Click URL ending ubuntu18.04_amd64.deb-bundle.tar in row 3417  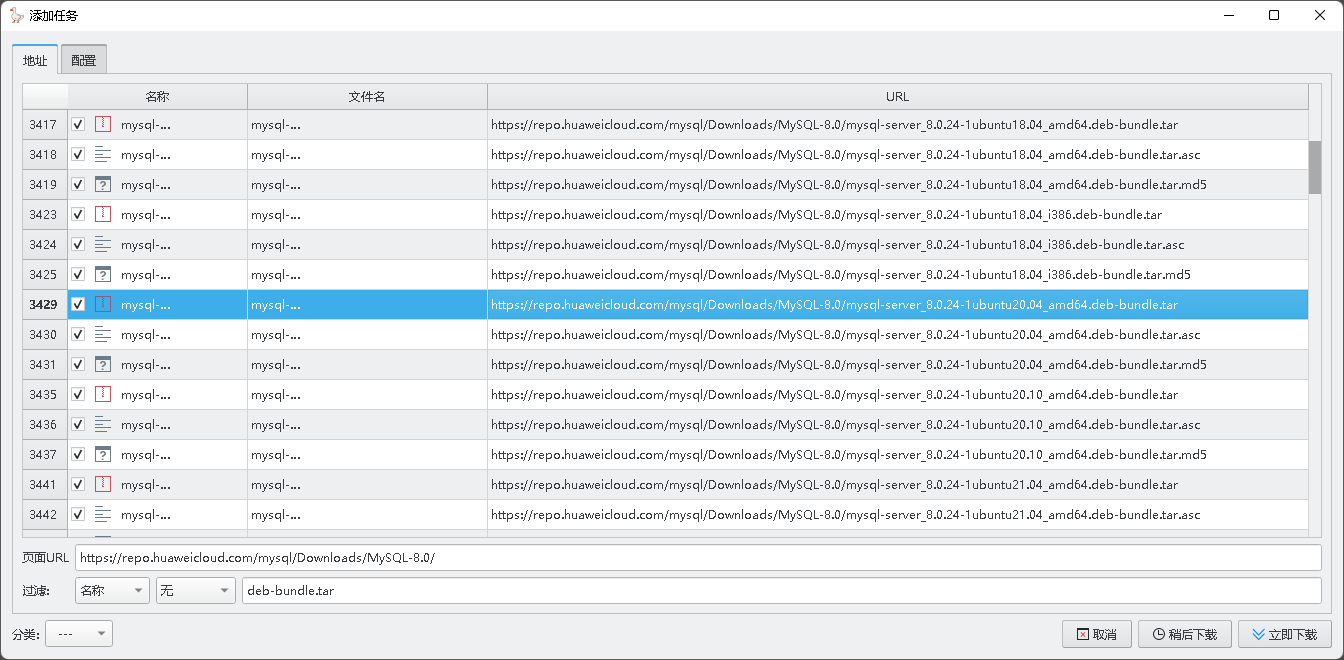pyautogui.click(x=834, y=125)
